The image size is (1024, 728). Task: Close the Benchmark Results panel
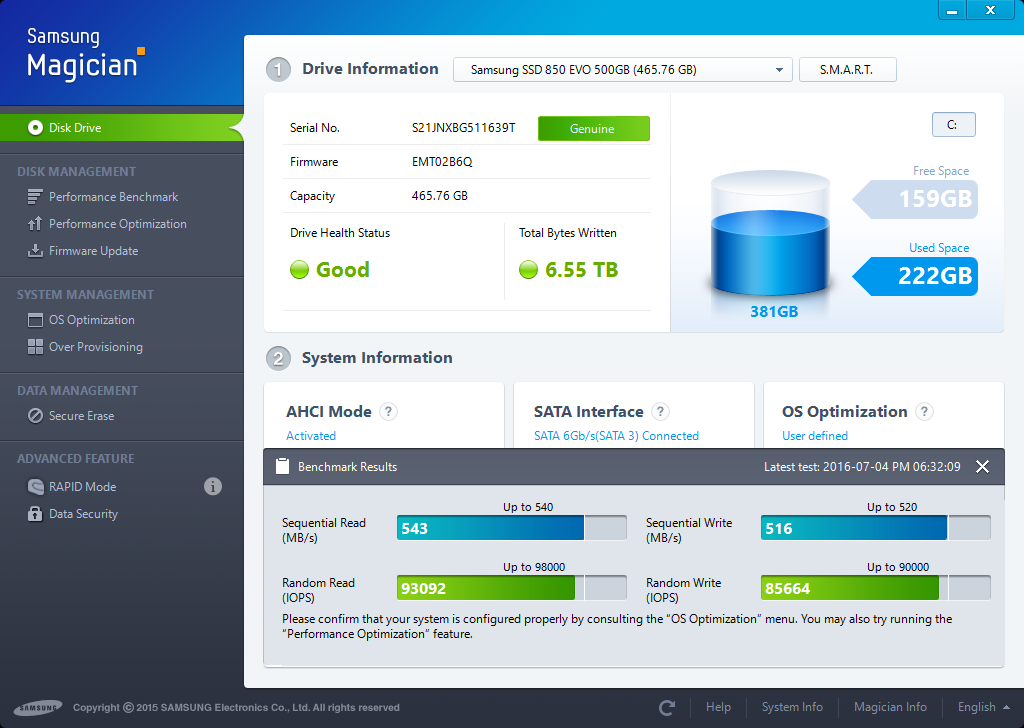(x=982, y=467)
